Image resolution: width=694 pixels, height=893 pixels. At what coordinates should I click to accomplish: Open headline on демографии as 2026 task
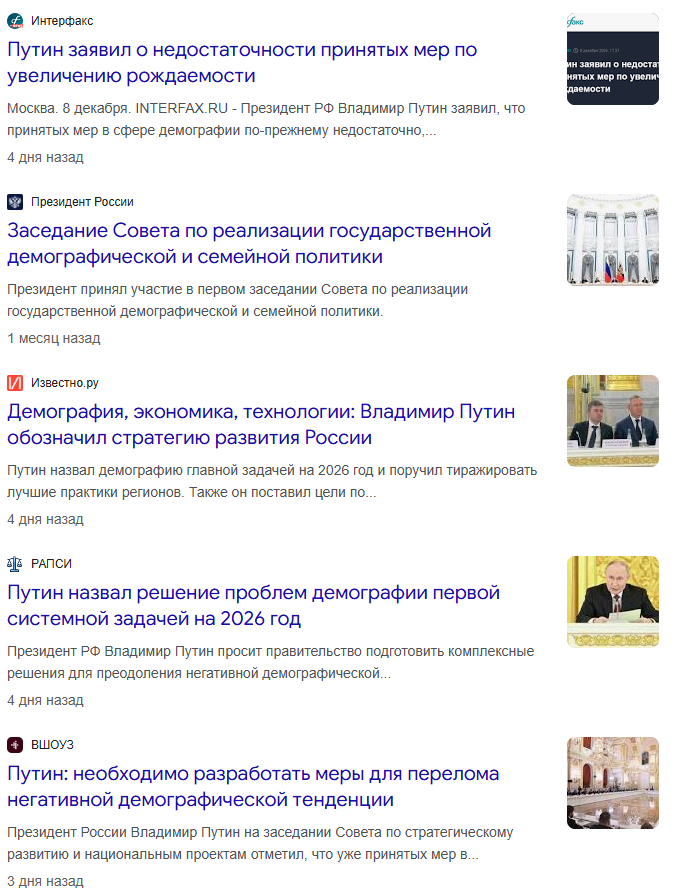(253, 605)
